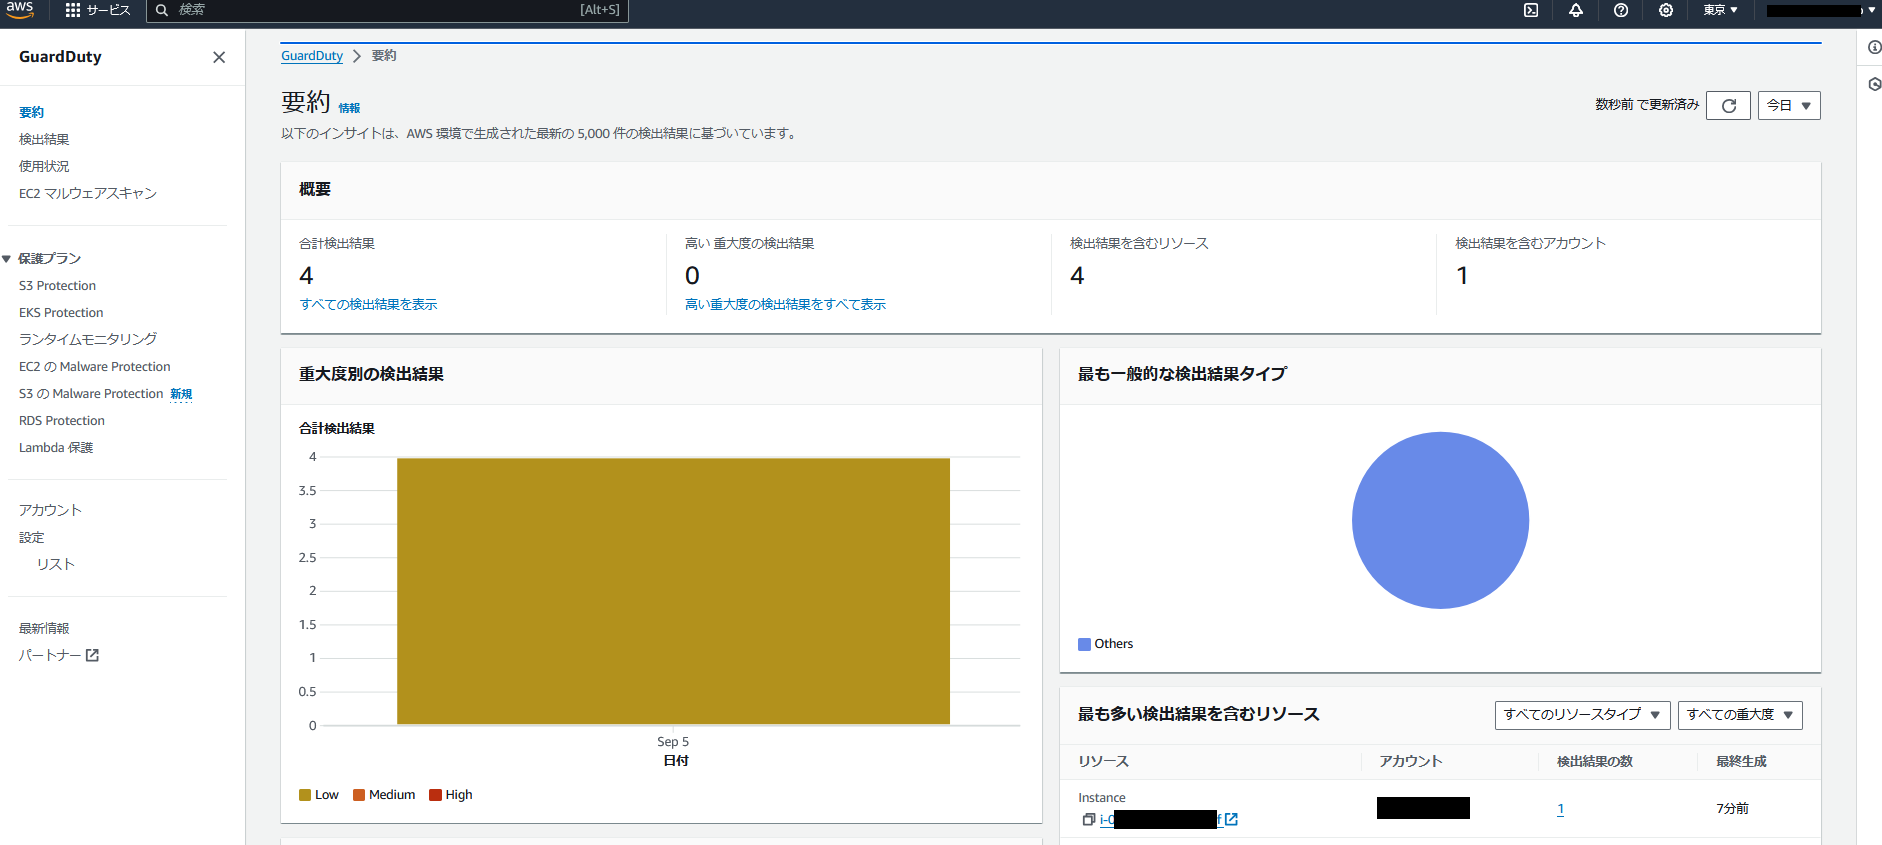Click 高い重大度の検出結果をすべて表示 link
The height and width of the screenshot is (845, 1882).
785,304
